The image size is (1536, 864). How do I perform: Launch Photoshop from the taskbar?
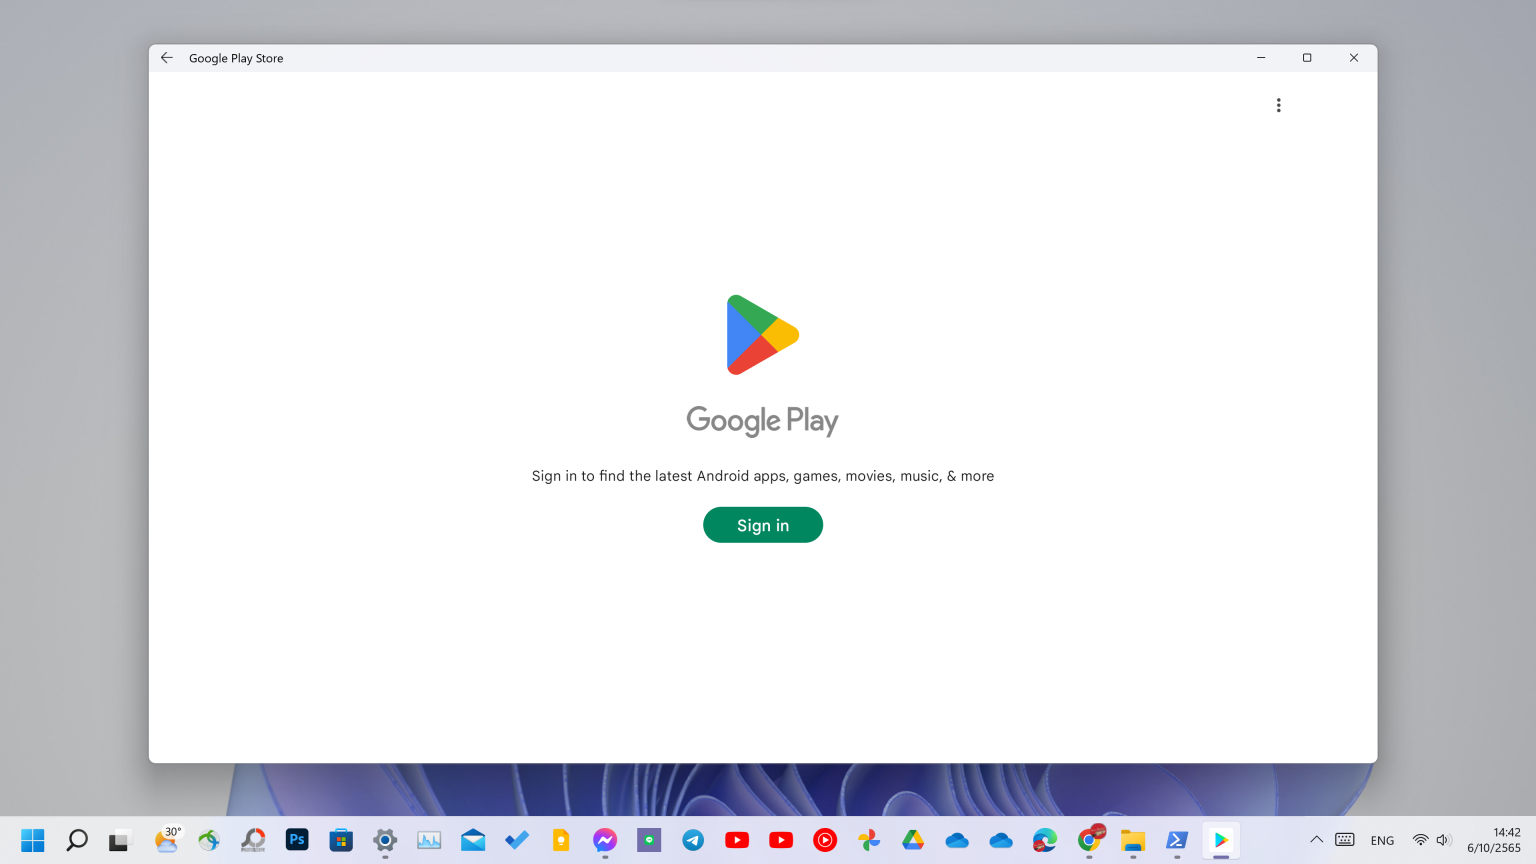click(297, 840)
